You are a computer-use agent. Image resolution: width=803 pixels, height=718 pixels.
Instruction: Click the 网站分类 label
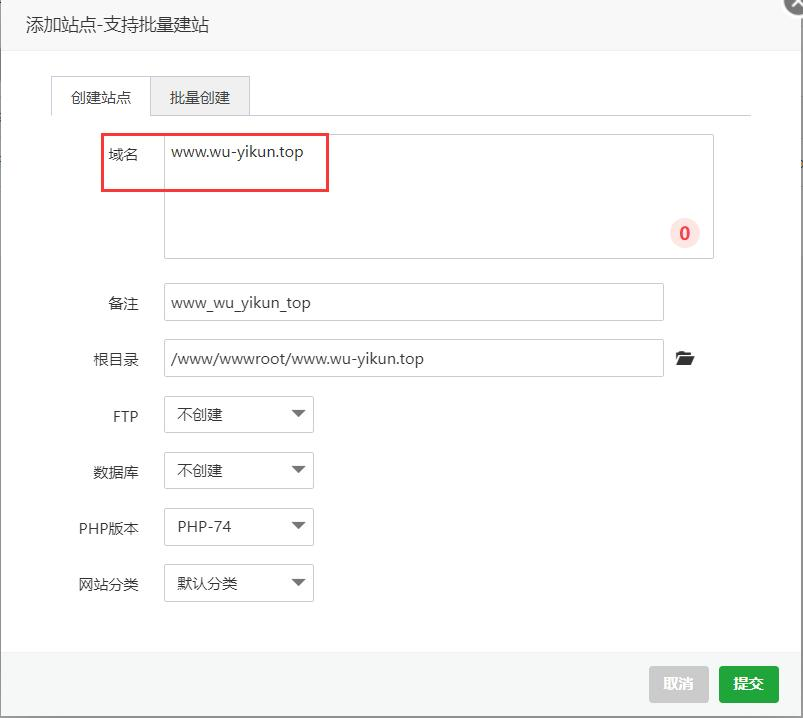(x=109, y=584)
